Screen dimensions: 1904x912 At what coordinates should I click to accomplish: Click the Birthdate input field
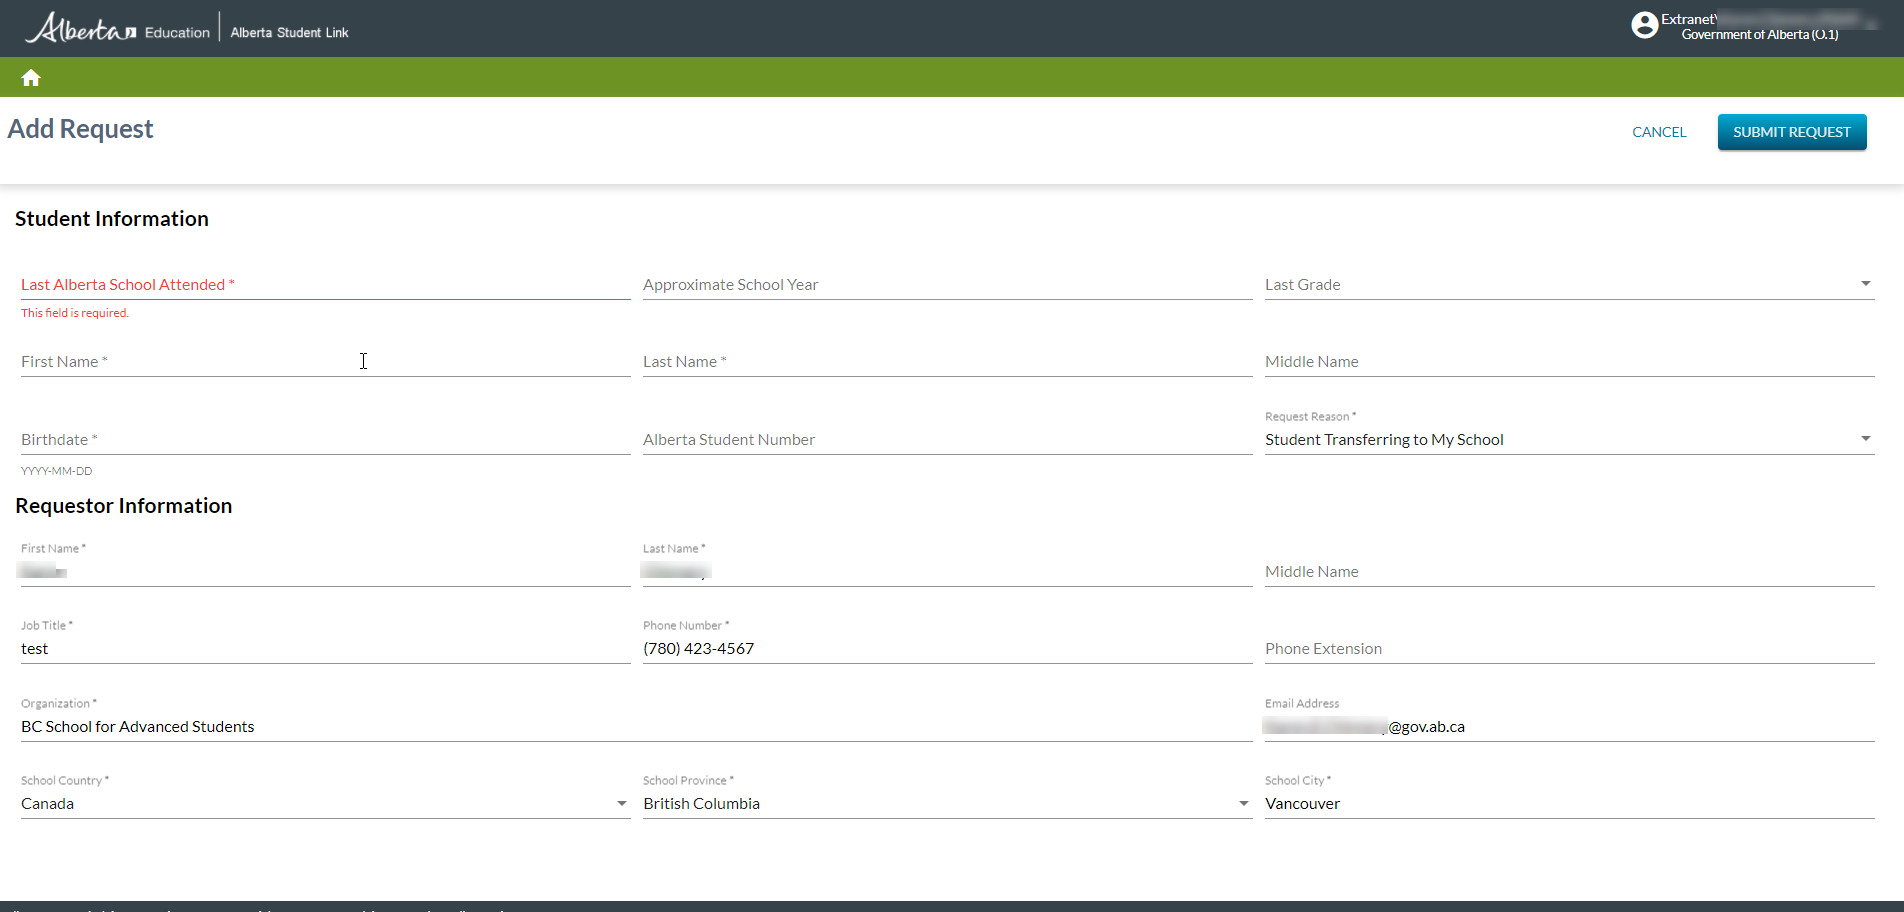(325, 440)
